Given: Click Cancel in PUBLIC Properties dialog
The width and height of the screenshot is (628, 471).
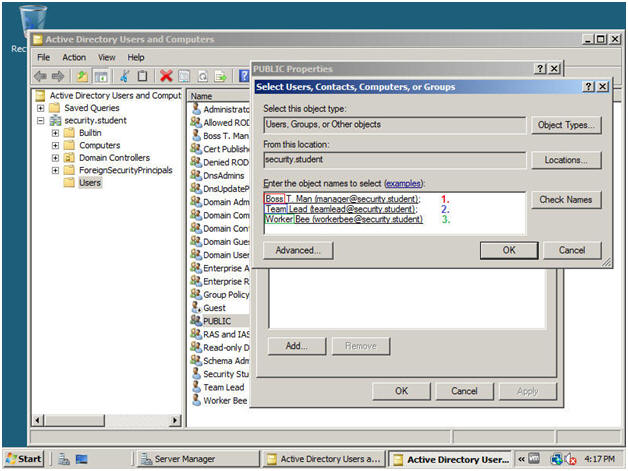Looking at the screenshot, I should (464, 391).
